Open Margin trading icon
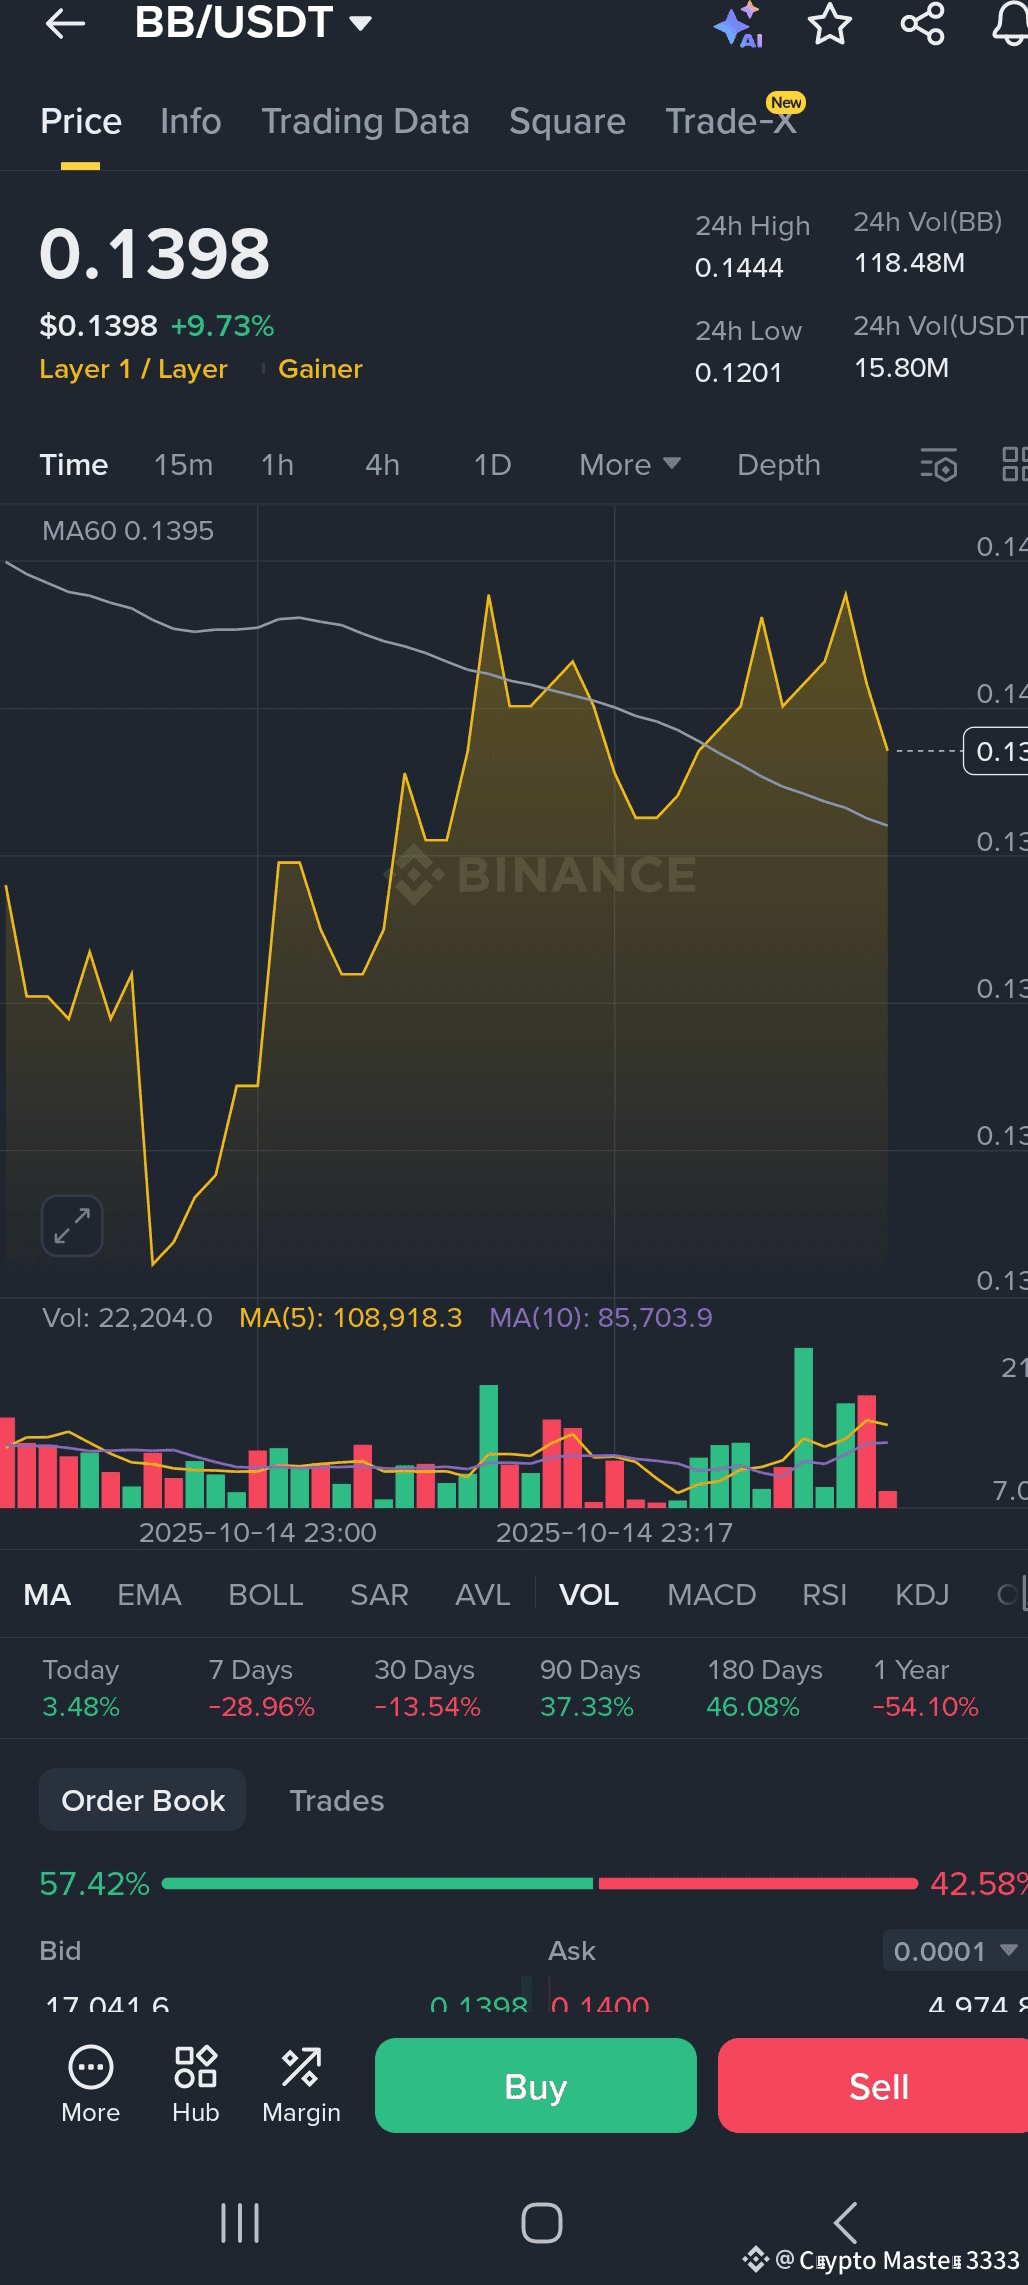Image resolution: width=1028 pixels, height=2285 pixels. pyautogui.click(x=301, y=2085)
